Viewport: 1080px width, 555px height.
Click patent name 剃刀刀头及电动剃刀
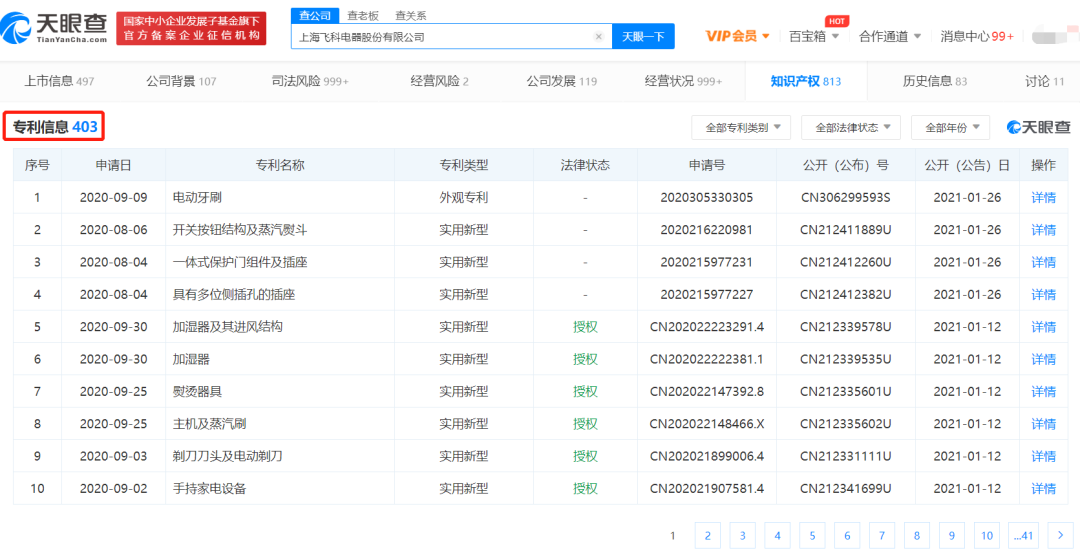pos(227,457)
